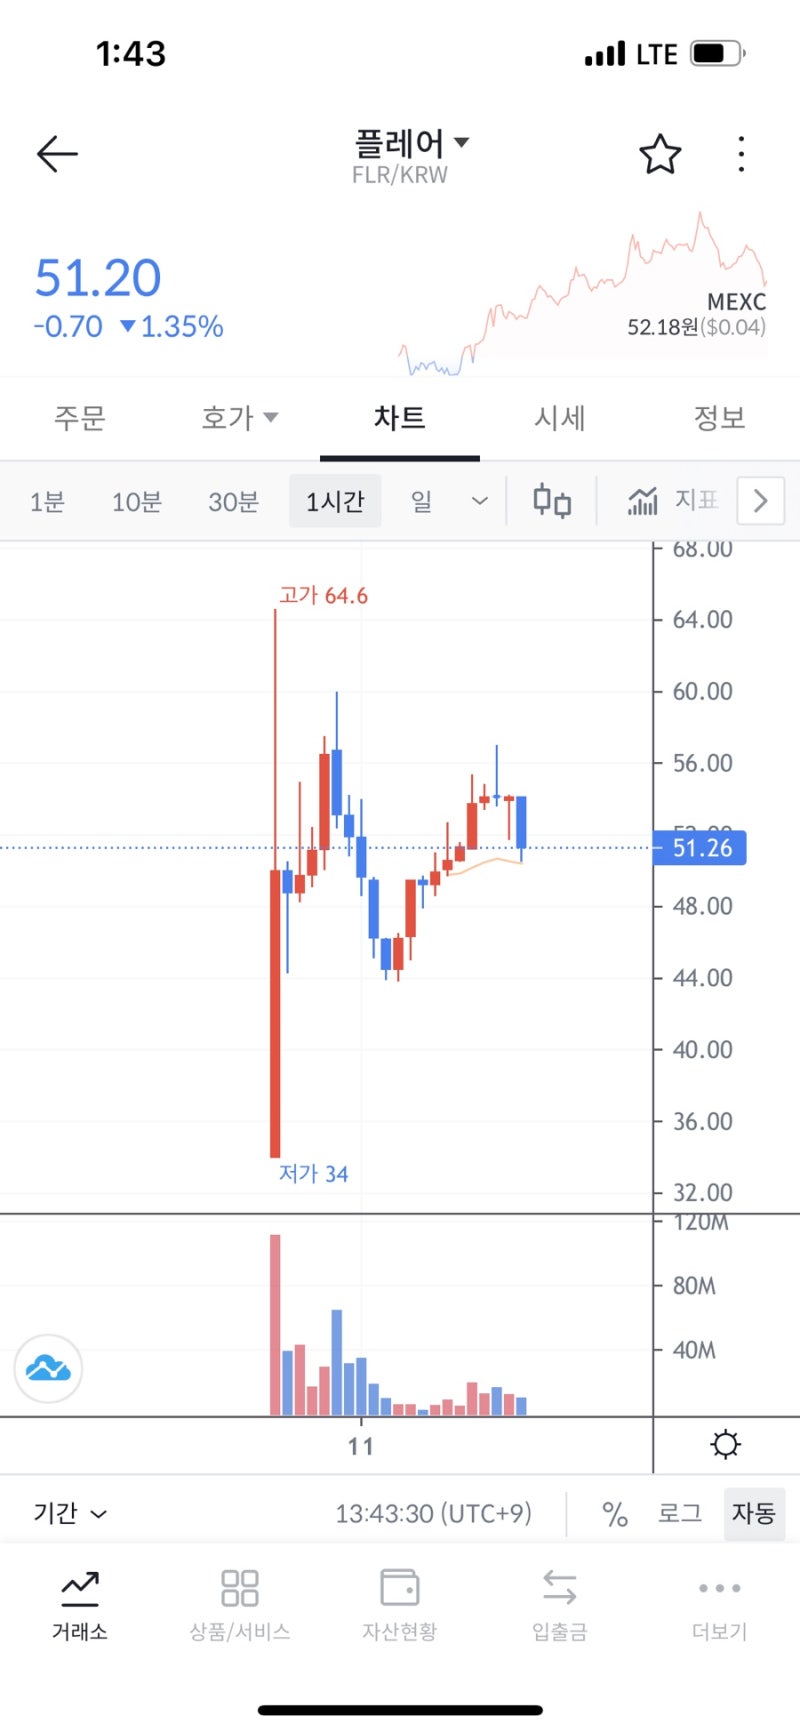Open the 자산현황 wallet icon
Screen dimensions: 800x1732
tap(400, 1604)
